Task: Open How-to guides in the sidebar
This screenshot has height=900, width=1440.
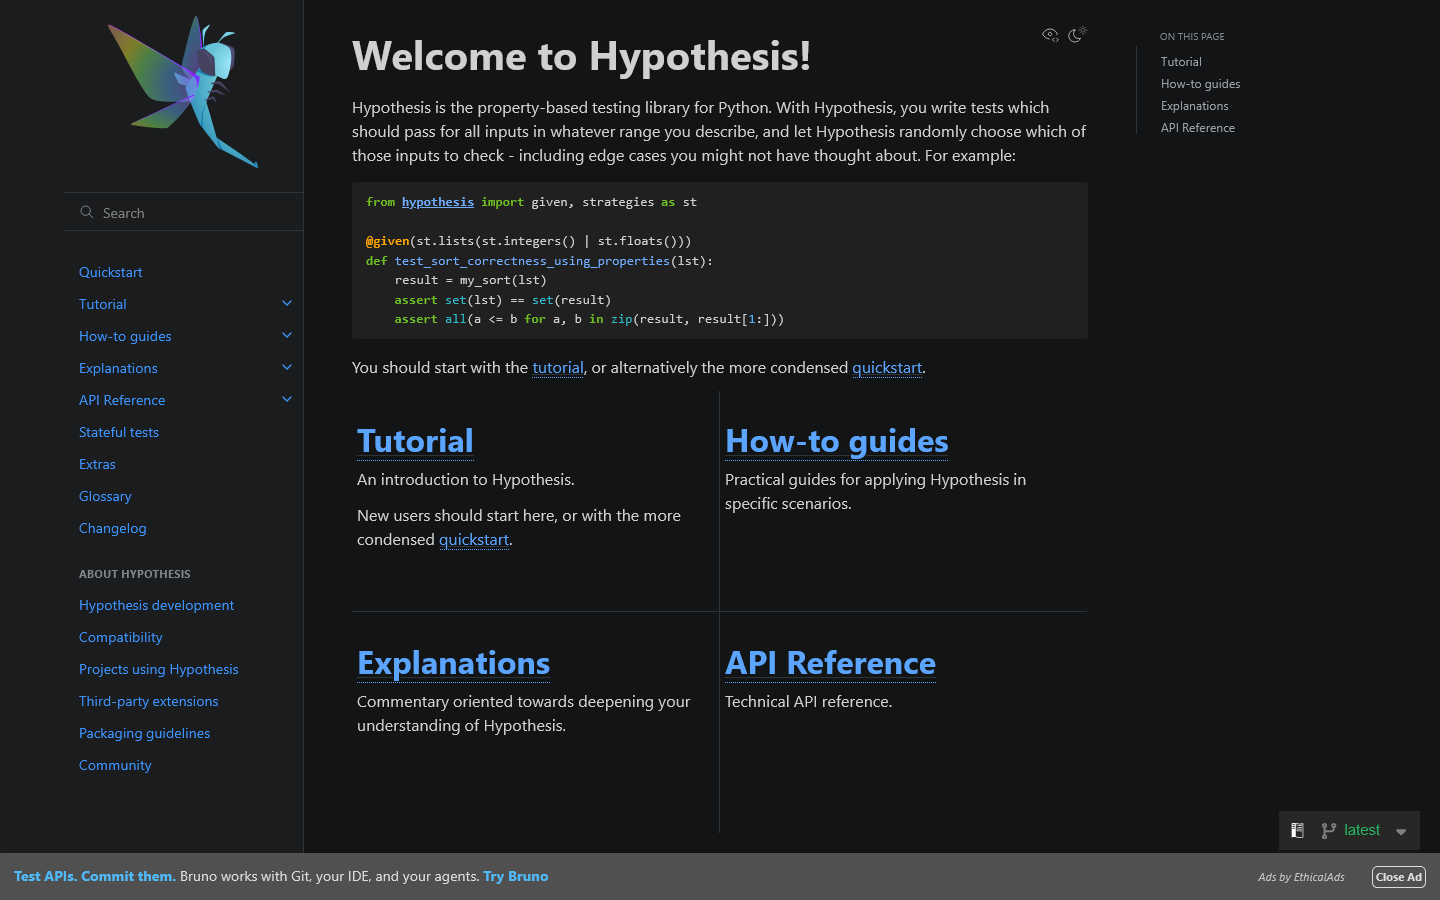Action: click(x=125, y=336)
